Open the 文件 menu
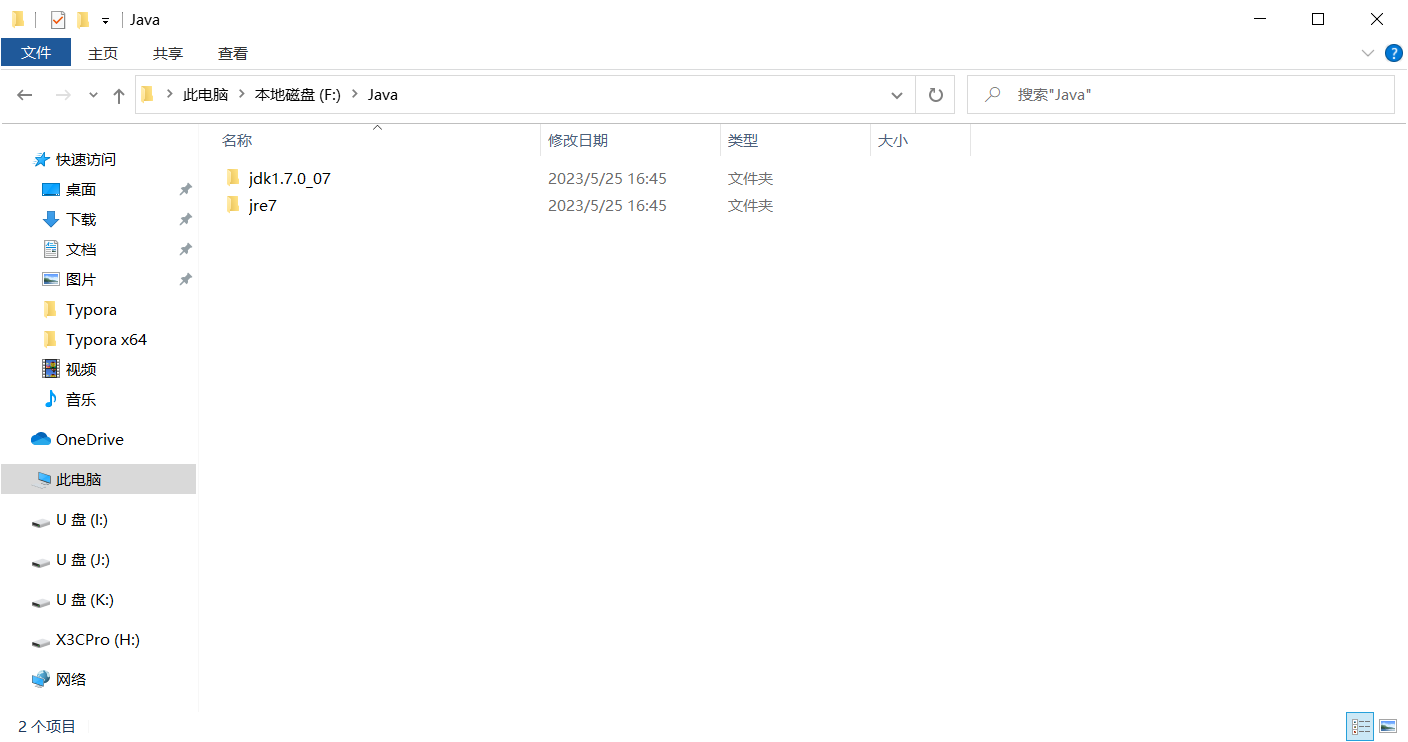Viewport: 1408px width, 742px height. [x=36, y=53]
